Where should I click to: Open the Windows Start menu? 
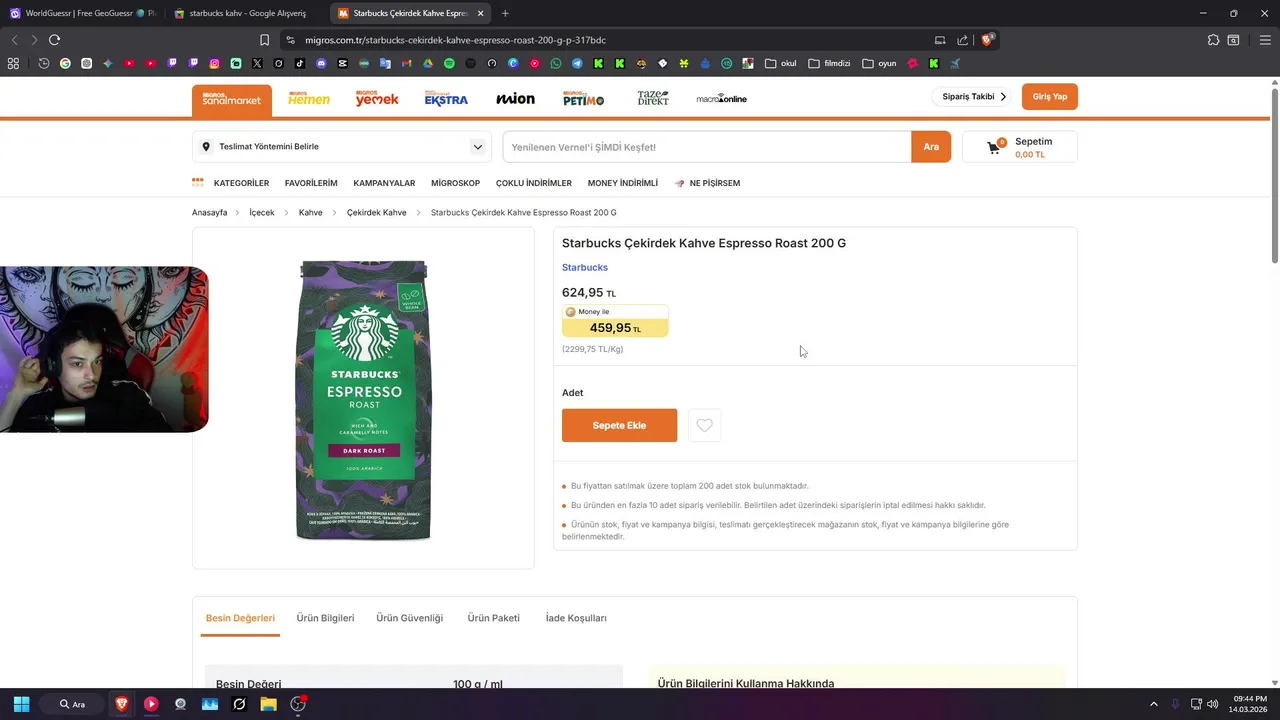(x=21, y=704)
